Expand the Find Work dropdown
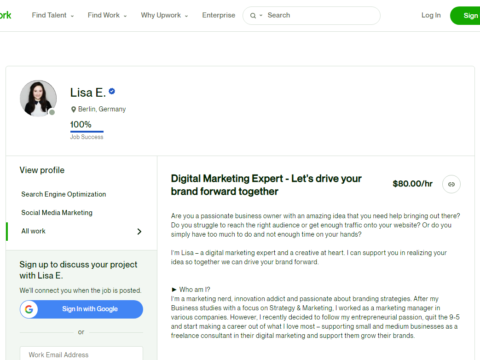The image size is (480, 360). [107, 15]
